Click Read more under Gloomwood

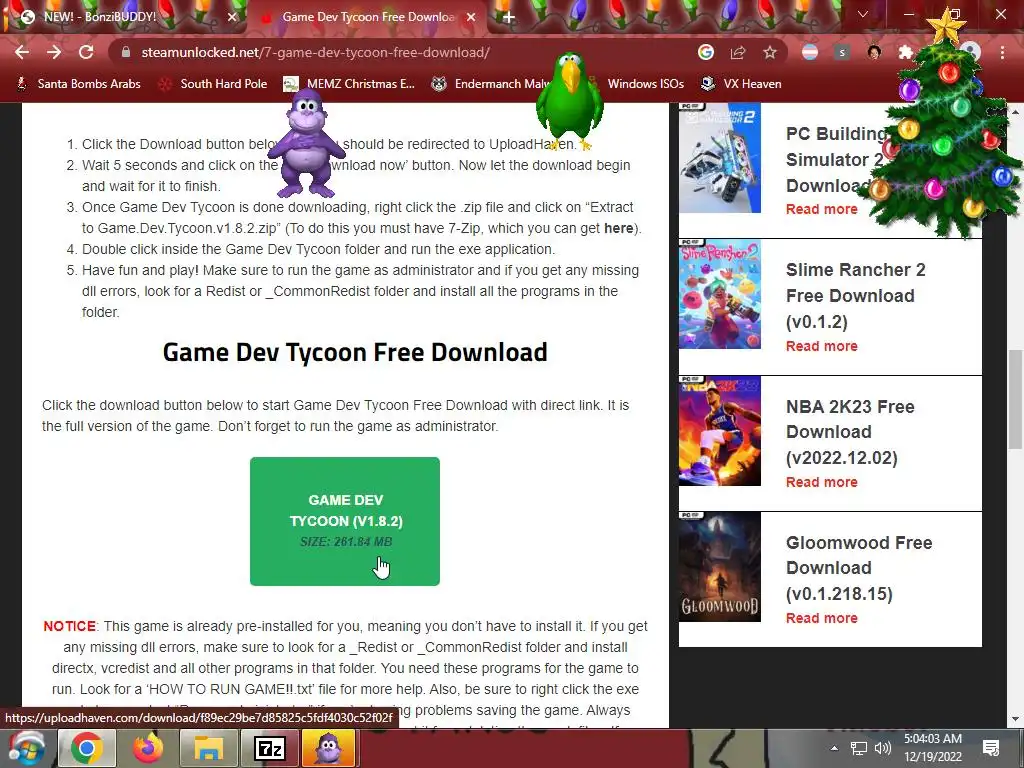822,618
